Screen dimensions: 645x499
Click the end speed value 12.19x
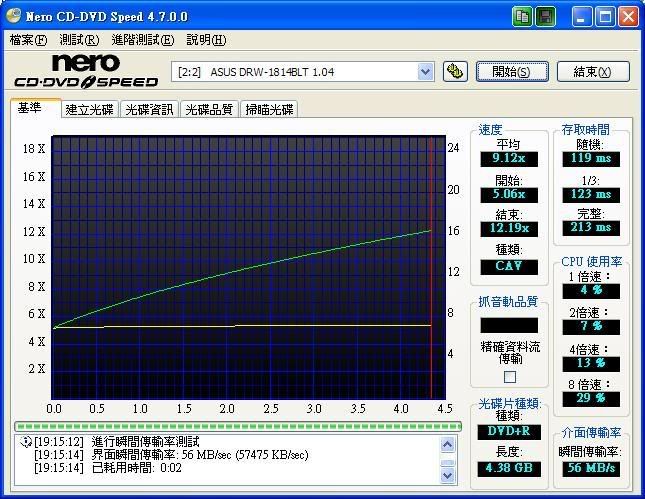(x=509, y=228)
